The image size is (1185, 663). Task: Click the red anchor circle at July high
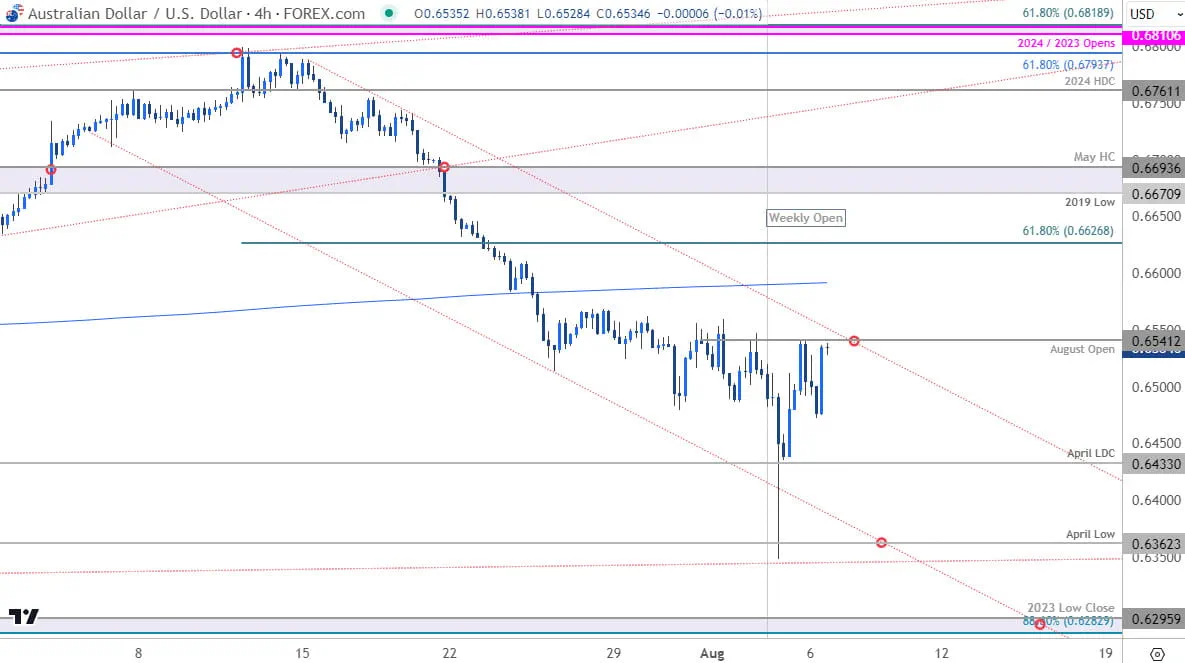point(237,53)
